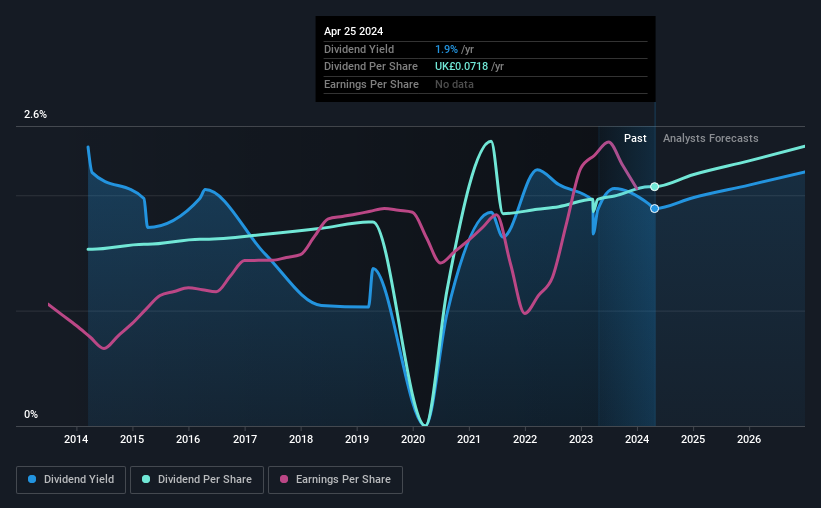Select the teal dividend-per-share data point marker

654,187
